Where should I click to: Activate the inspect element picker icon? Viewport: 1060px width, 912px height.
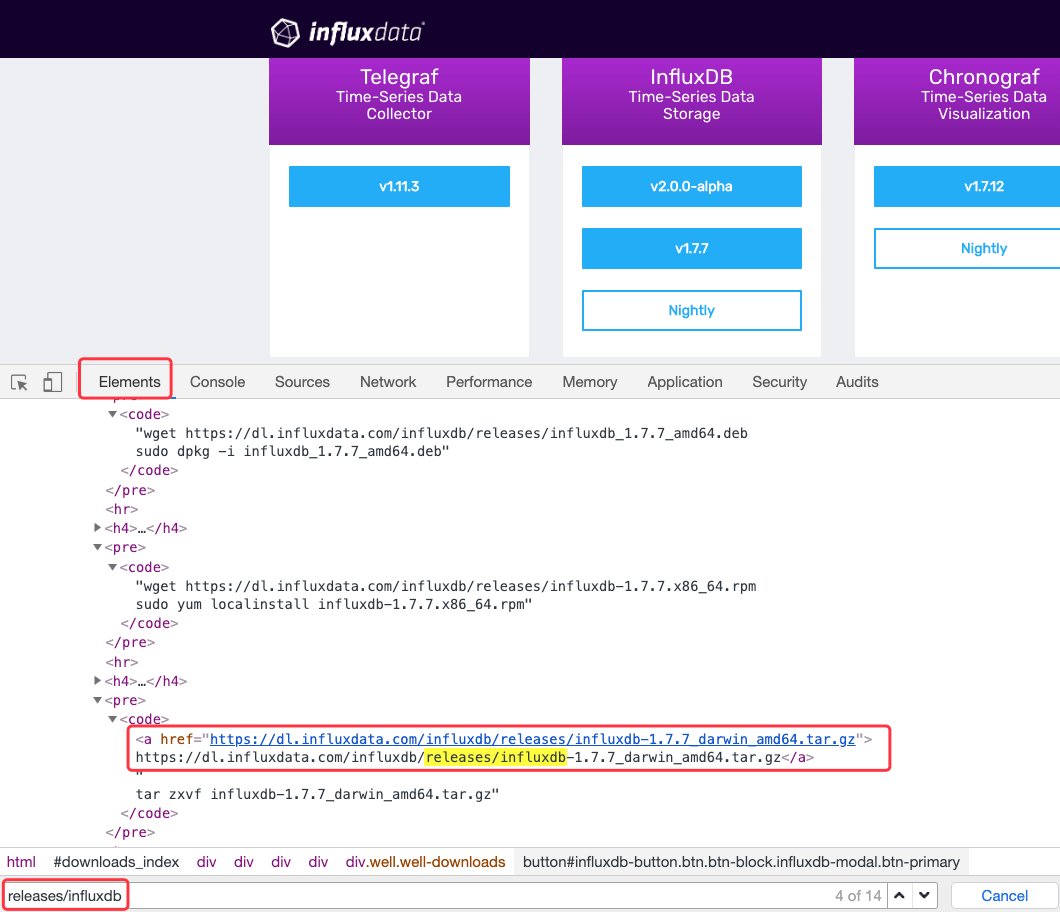[x=20, y=382]
